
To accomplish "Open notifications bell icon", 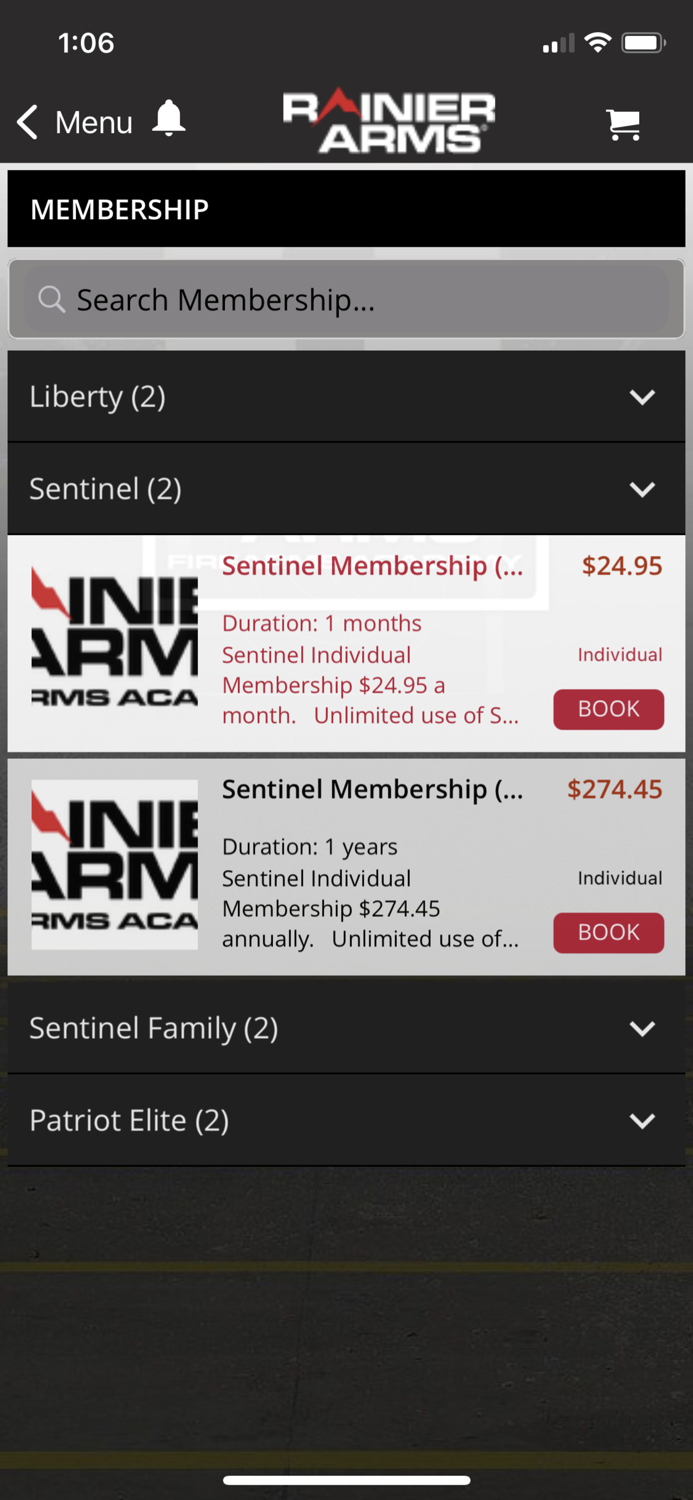I will click(x=169, y=119).
